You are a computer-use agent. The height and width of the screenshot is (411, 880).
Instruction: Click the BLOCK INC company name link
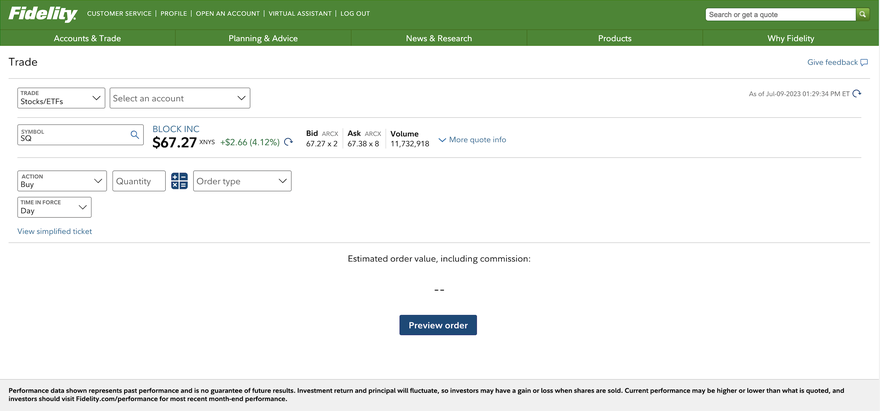click(176, 129)
